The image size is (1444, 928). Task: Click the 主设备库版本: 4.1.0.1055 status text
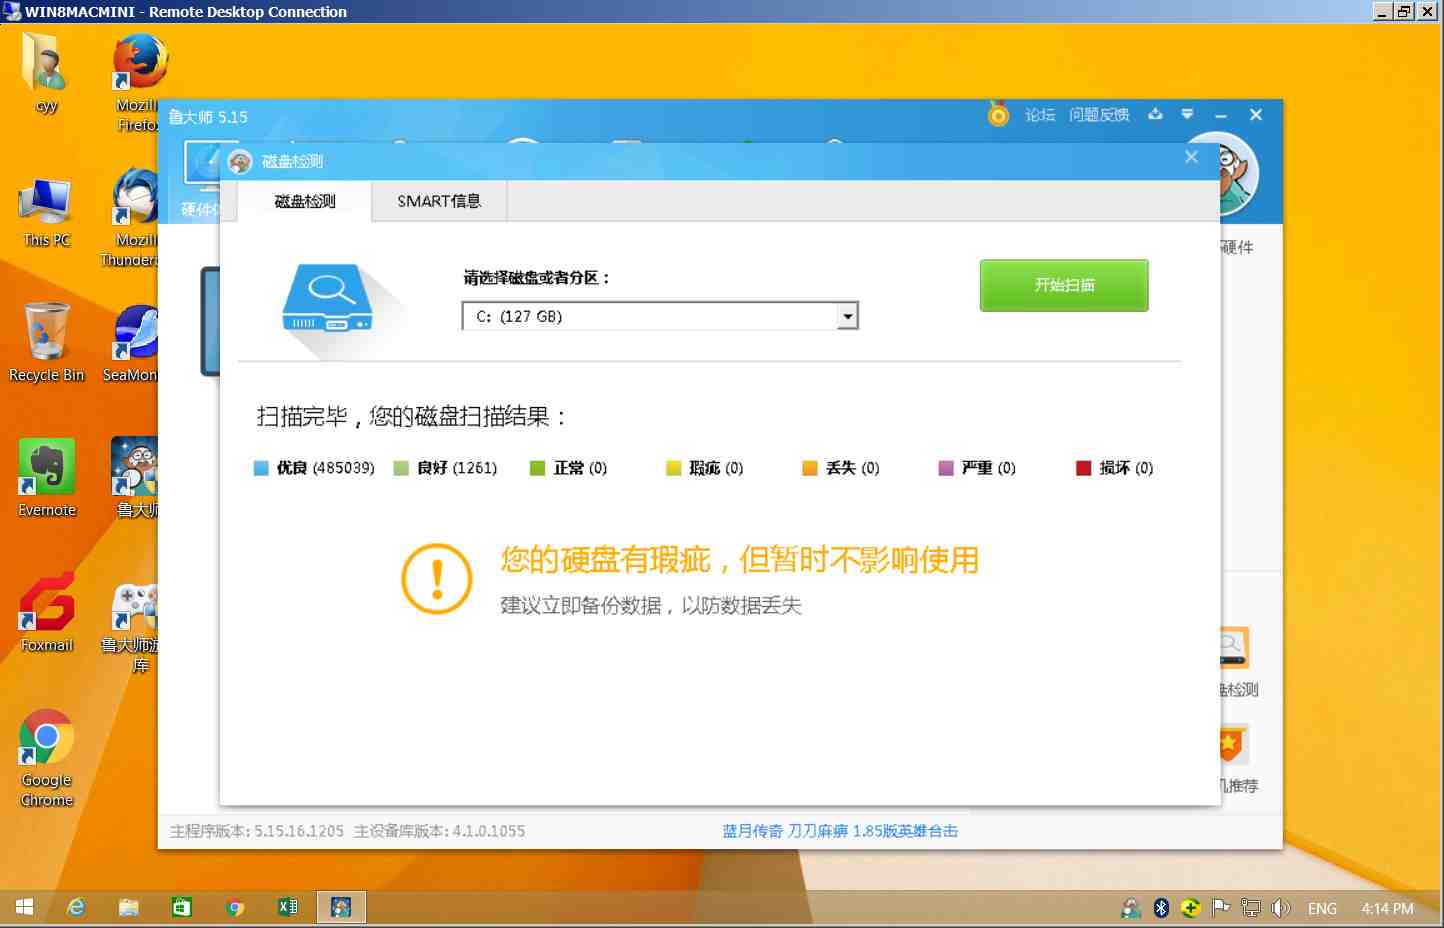[x=439, y=831]
